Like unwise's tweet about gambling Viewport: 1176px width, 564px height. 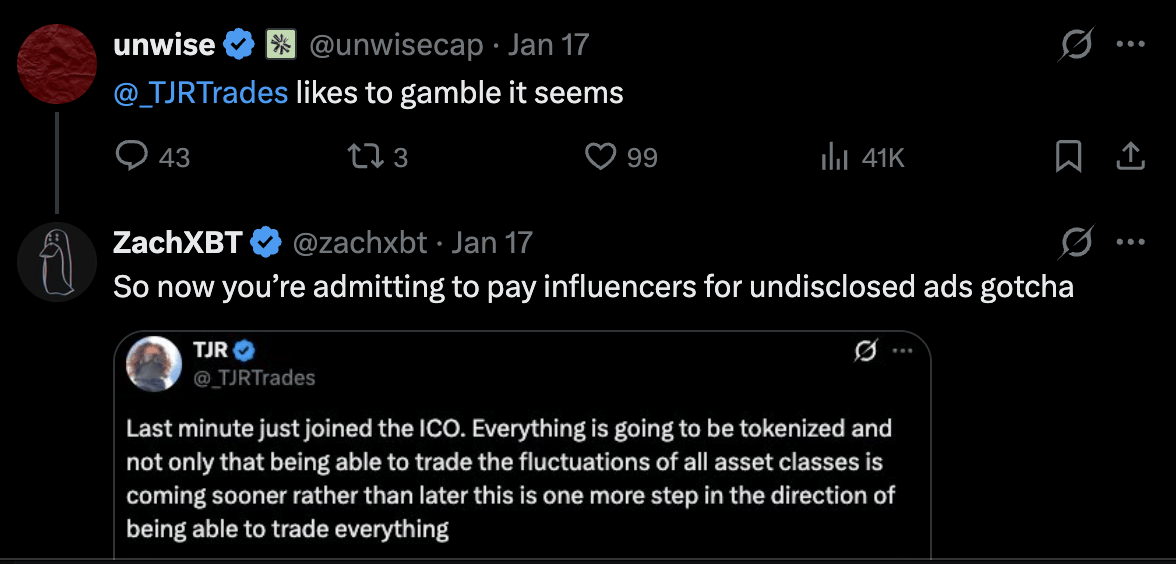pyautogui.click(x=621, y=158)
